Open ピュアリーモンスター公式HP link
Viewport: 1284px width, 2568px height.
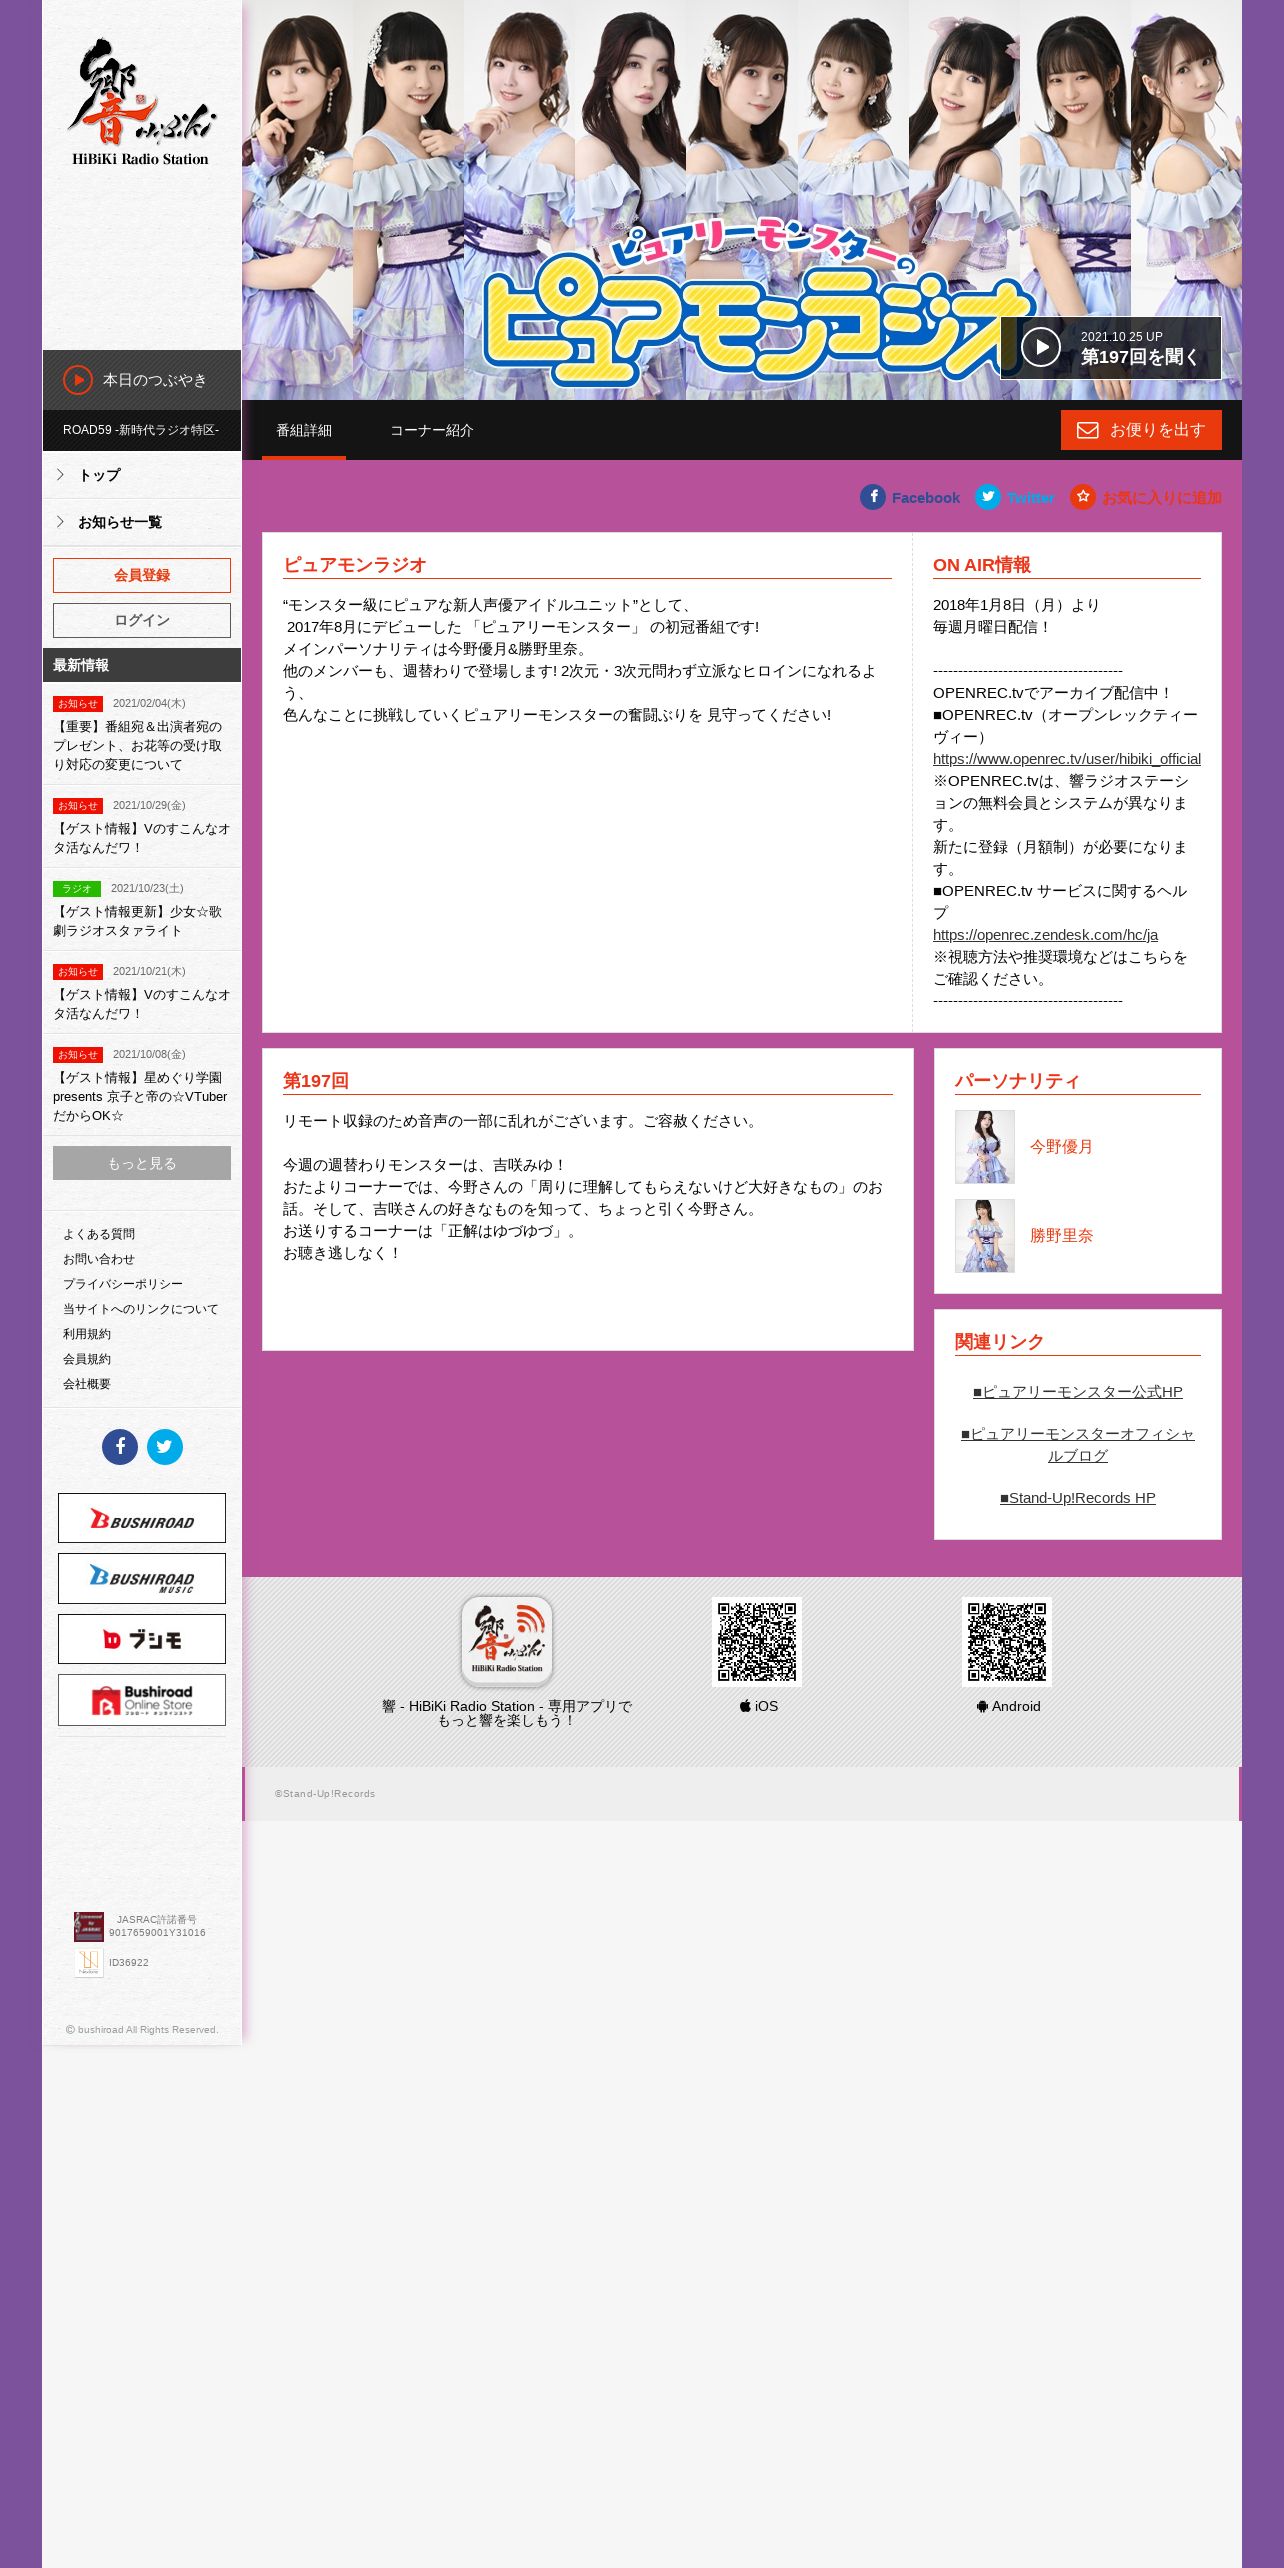coord(1078,1392)
